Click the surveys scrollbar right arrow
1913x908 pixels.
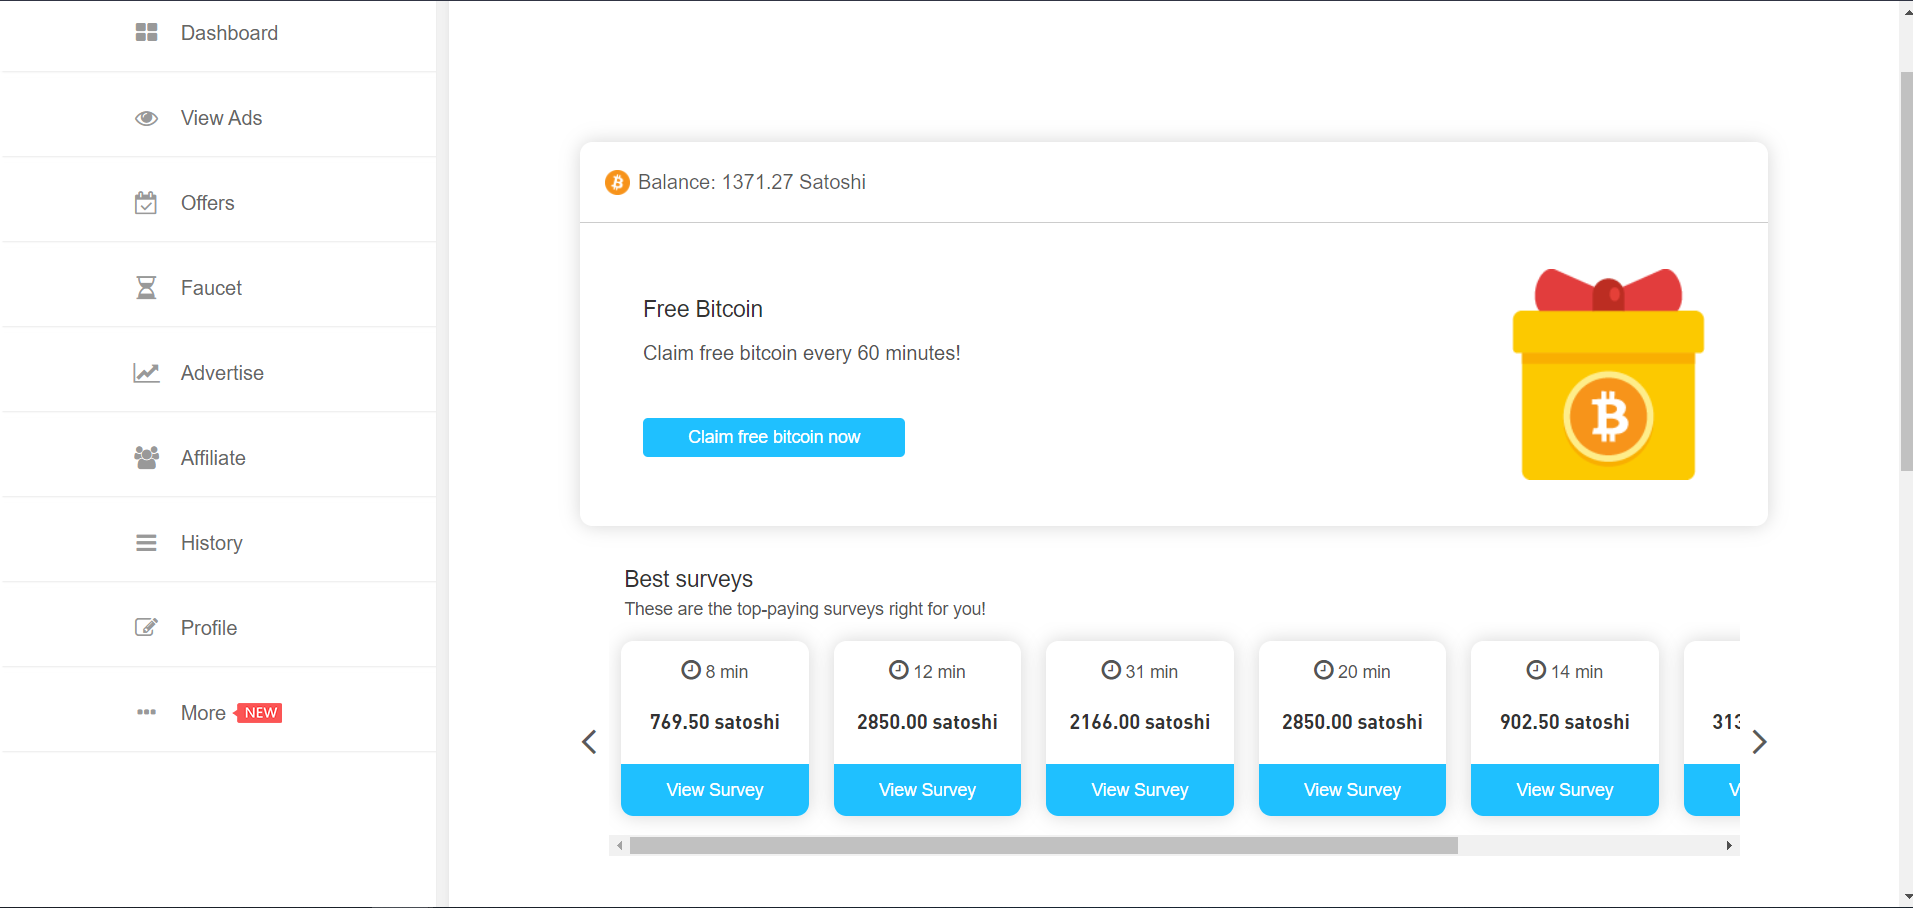tap(1729, 846)
